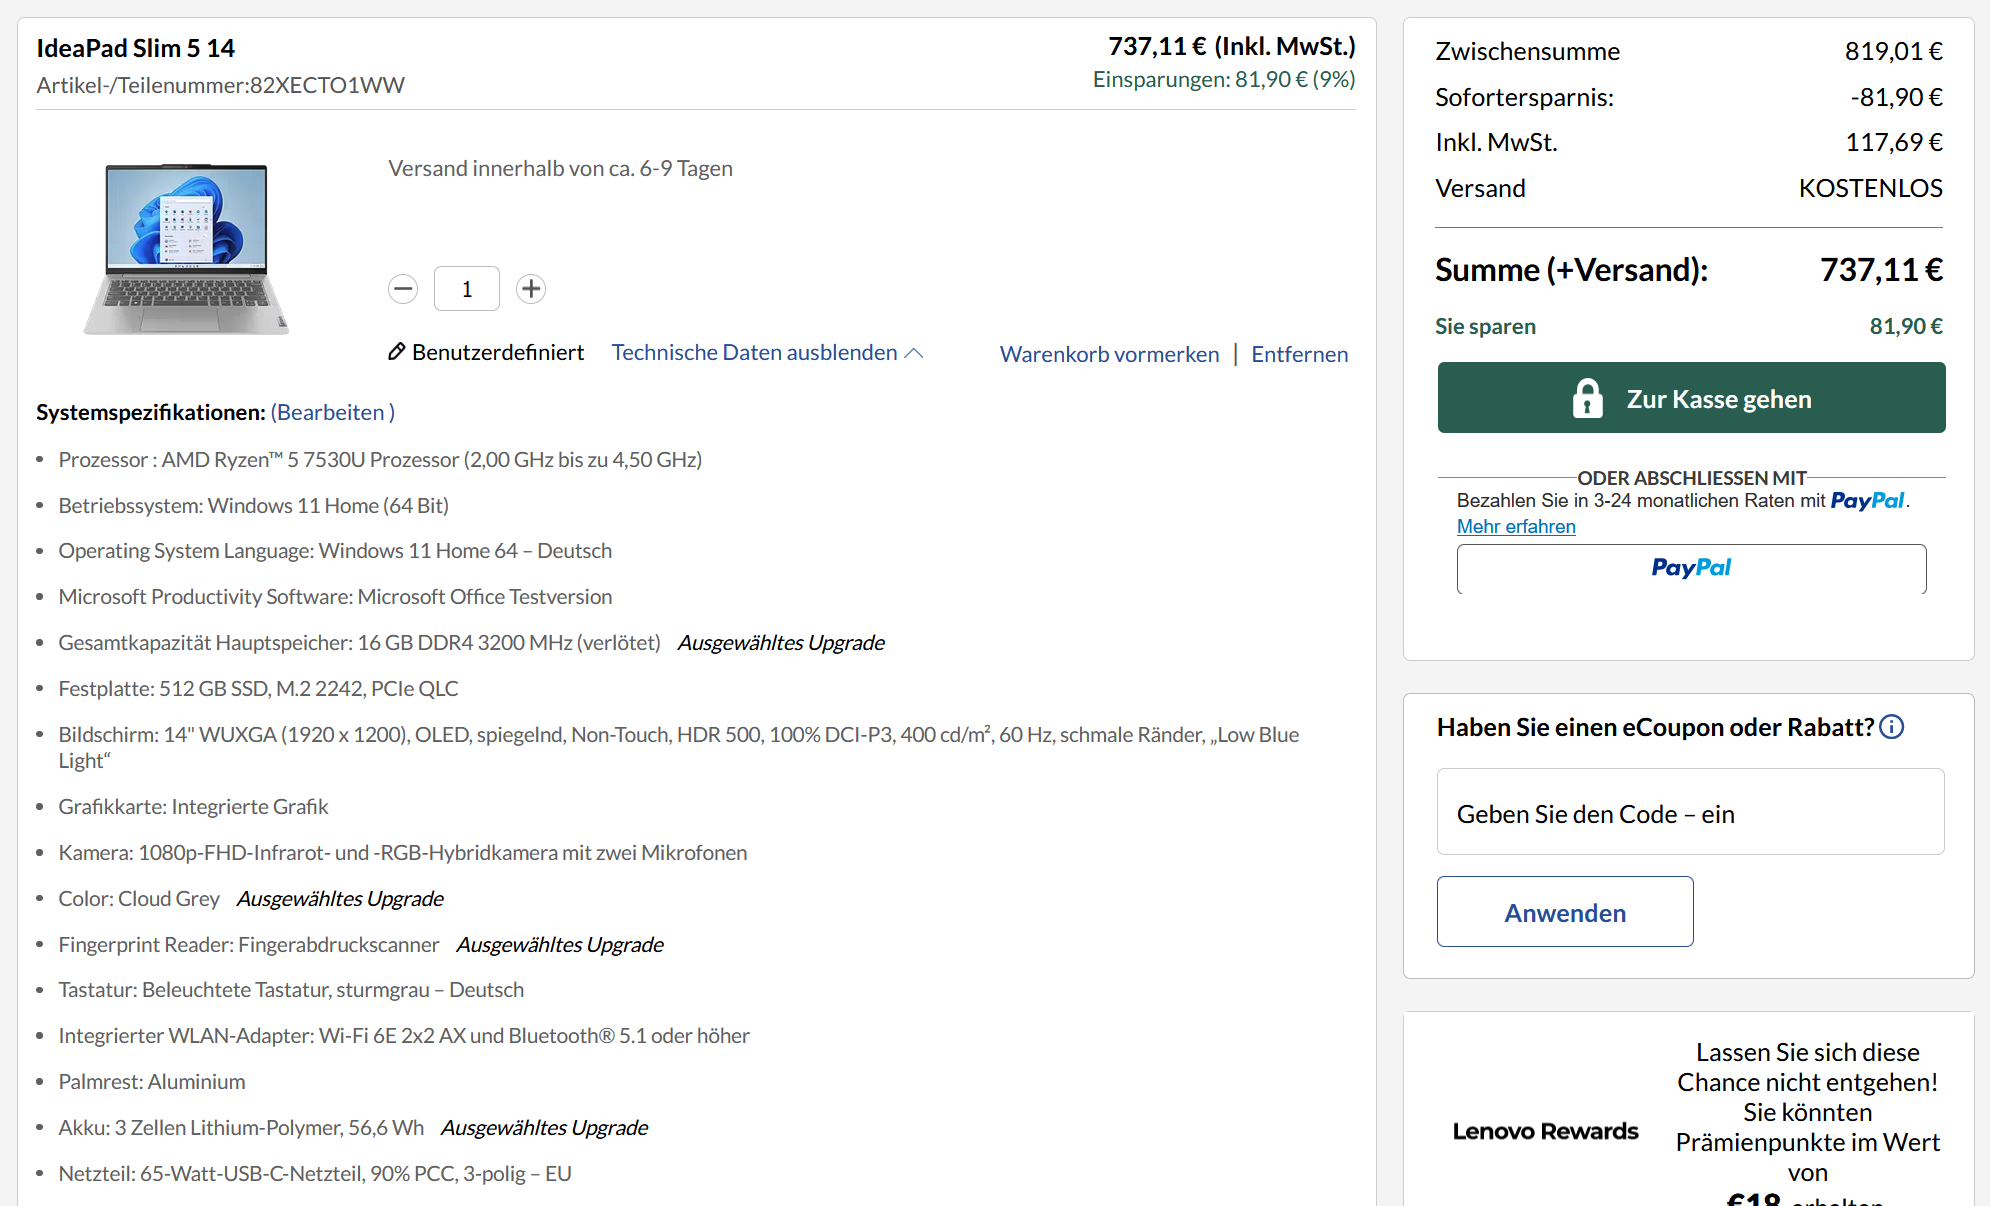
Task: Click the pencil icon beside Benutzerdefiniert
Action: (397, 352)
